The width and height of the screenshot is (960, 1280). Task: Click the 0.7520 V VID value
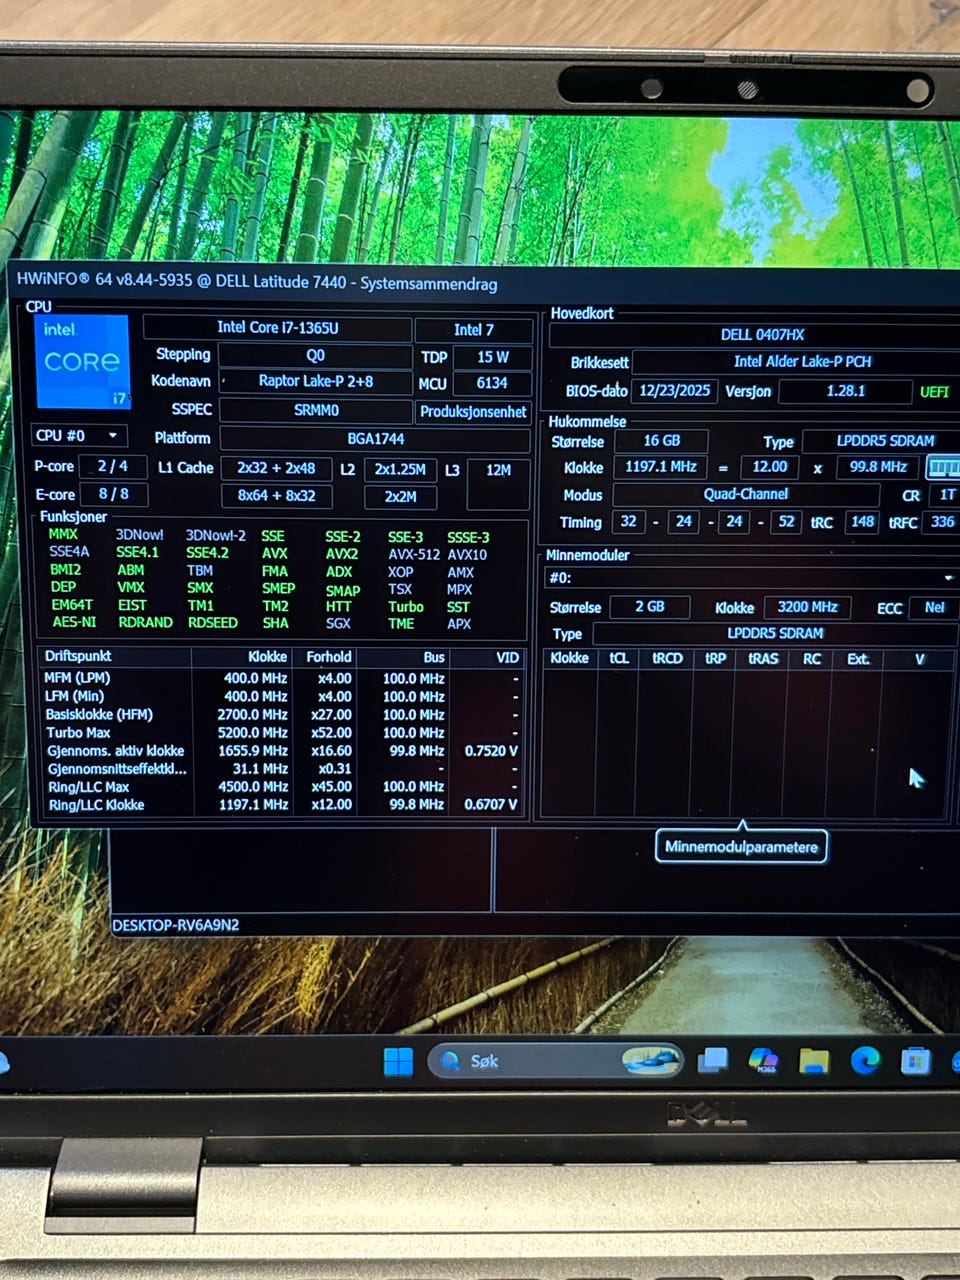(491, 751)
